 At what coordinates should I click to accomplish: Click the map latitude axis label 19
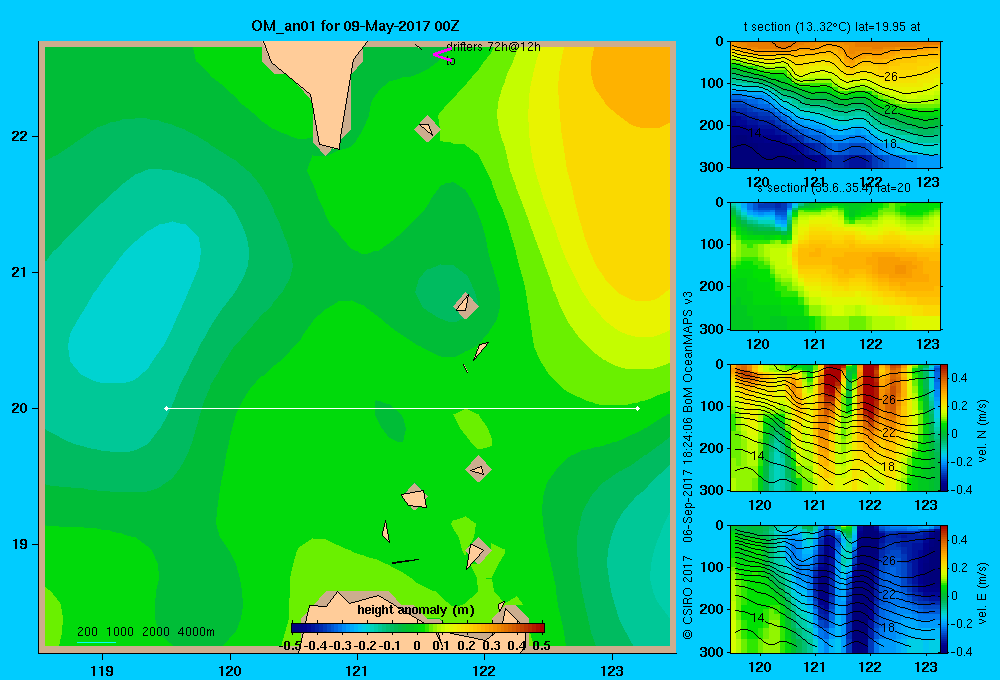coord(20,544)
